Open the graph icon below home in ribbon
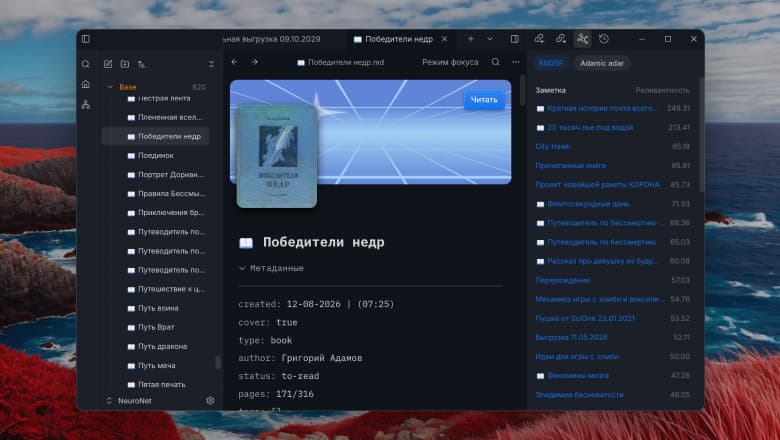Screen dimensions: 780x440 [x=86, y=105]
